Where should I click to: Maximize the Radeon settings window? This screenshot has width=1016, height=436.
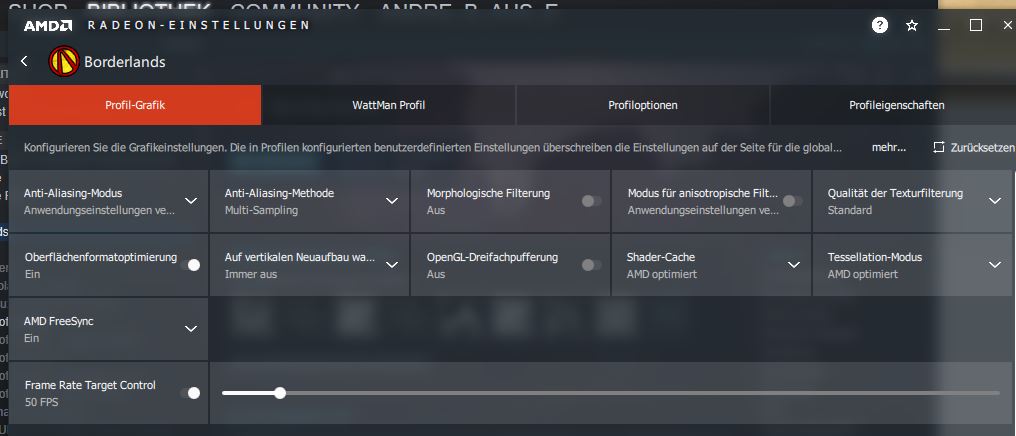976,25
